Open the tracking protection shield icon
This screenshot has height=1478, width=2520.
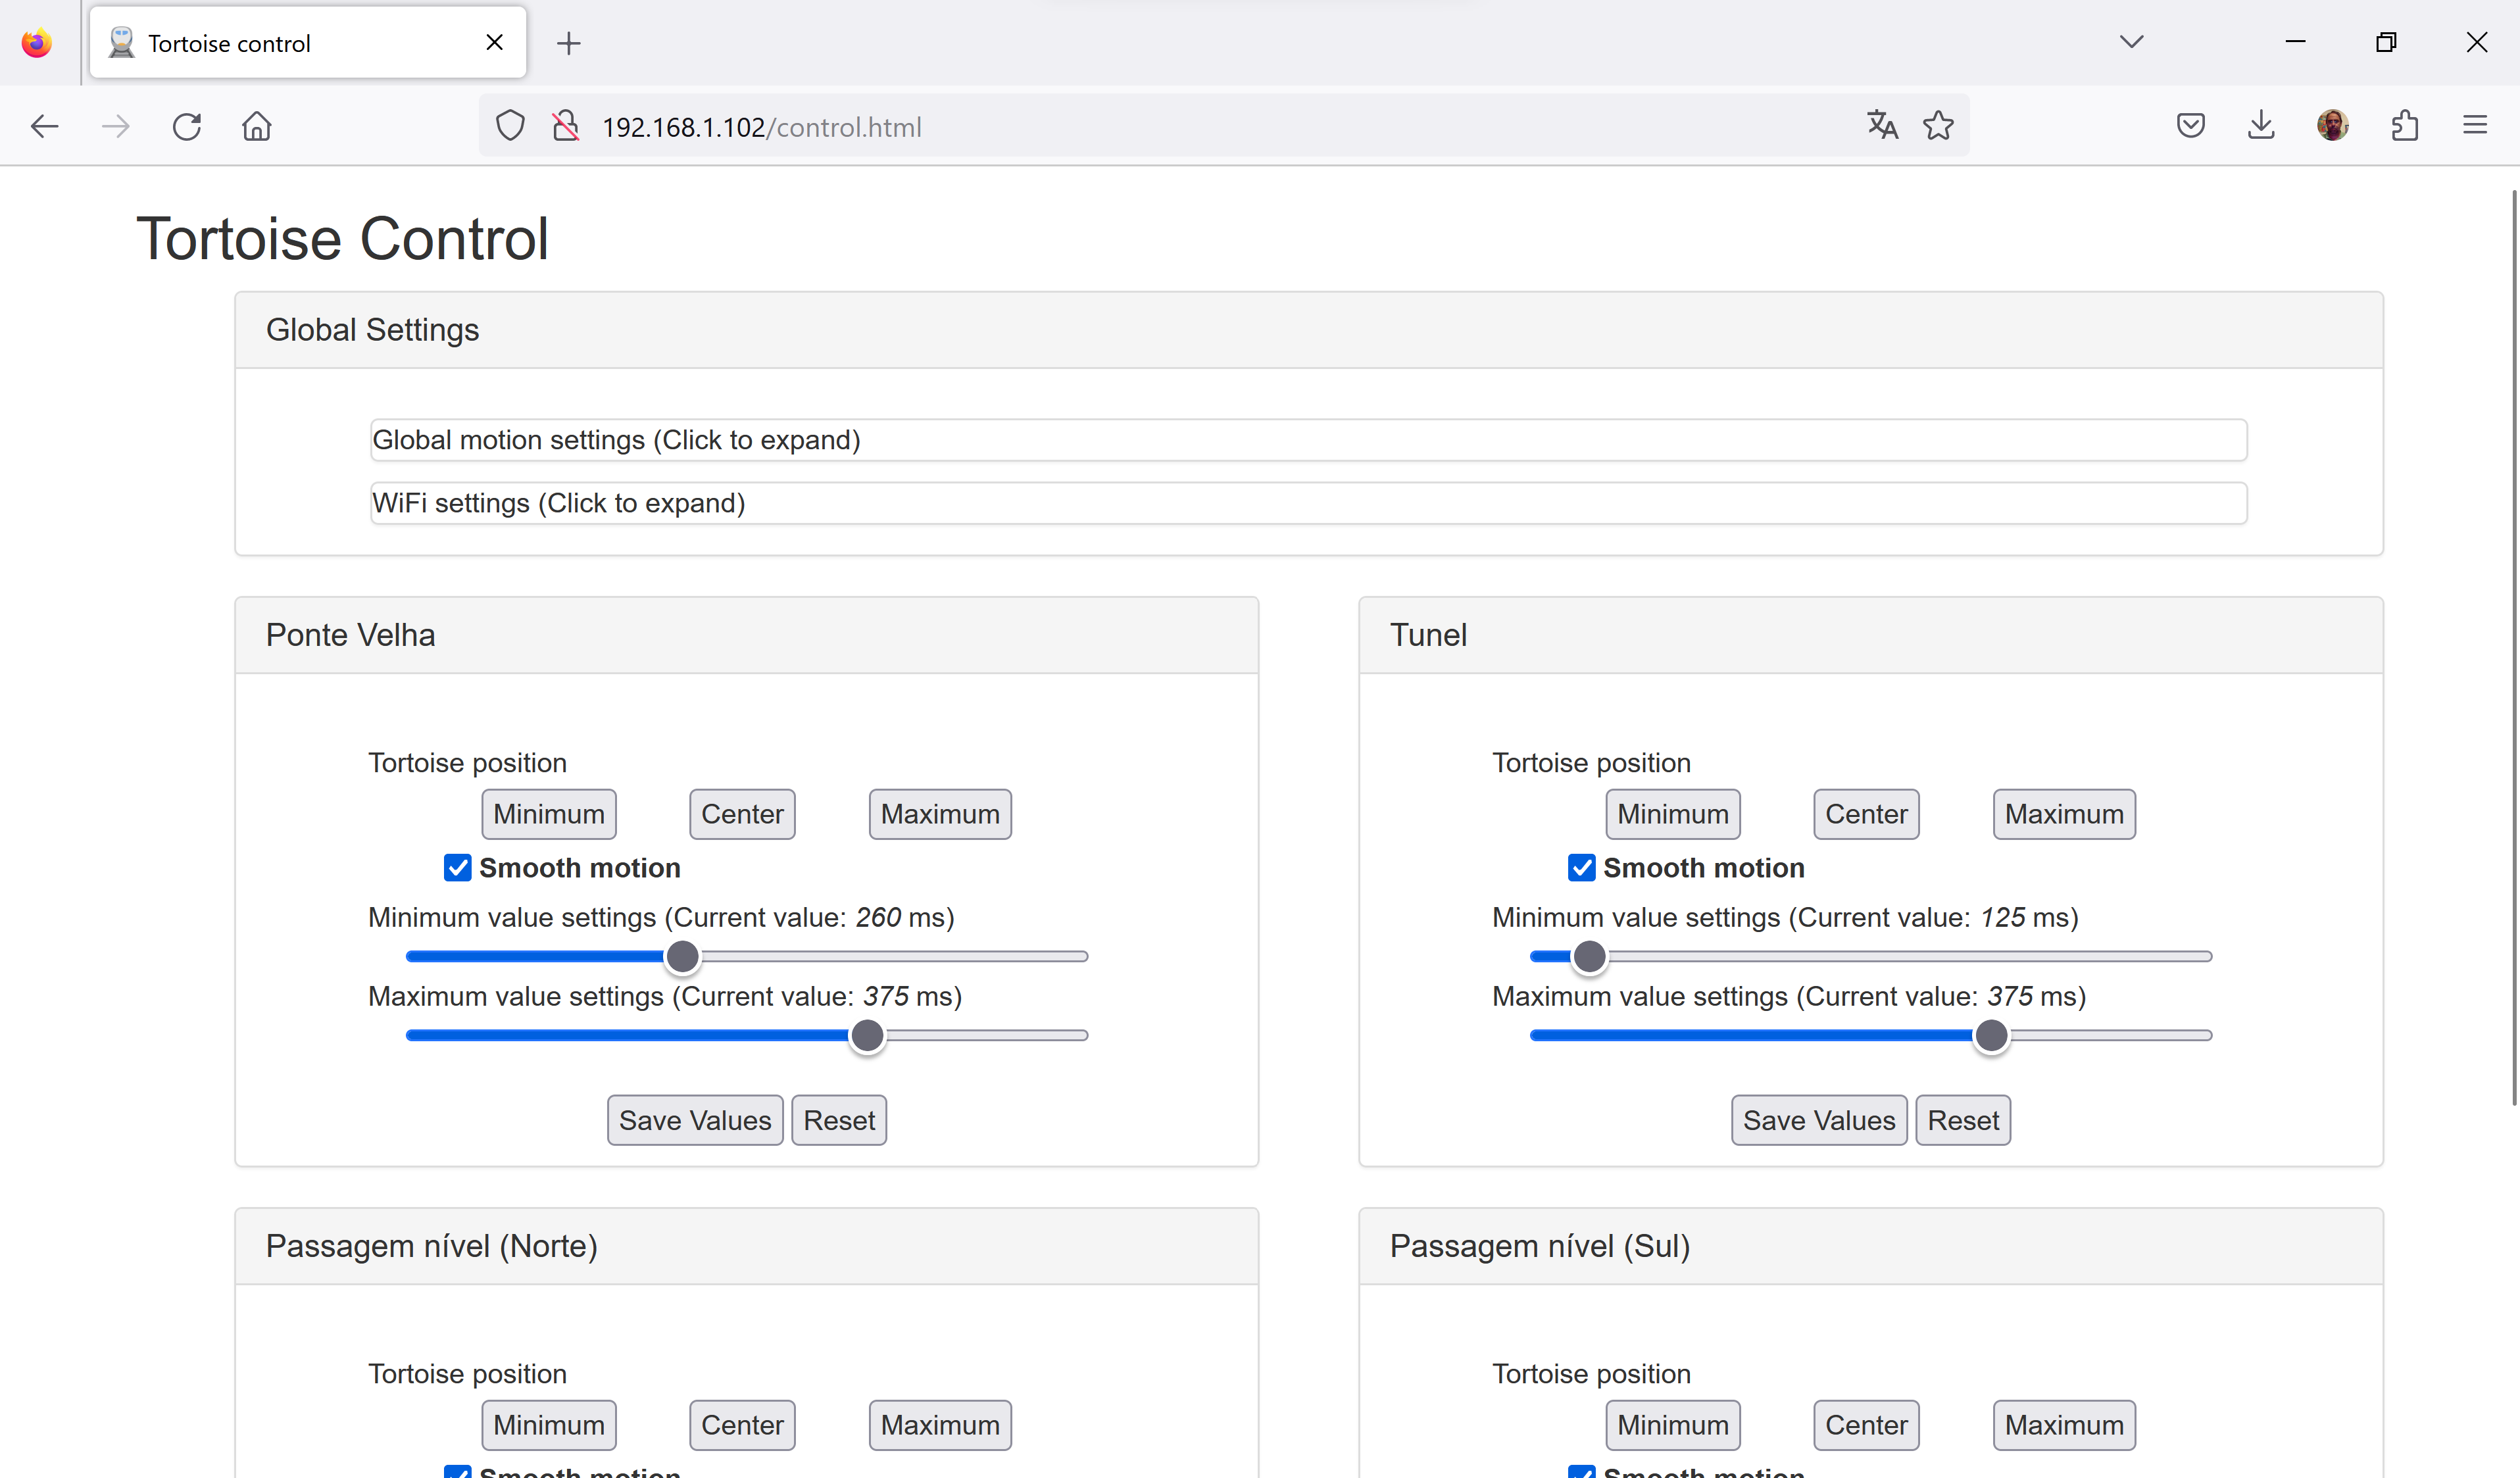pos(510,126)
